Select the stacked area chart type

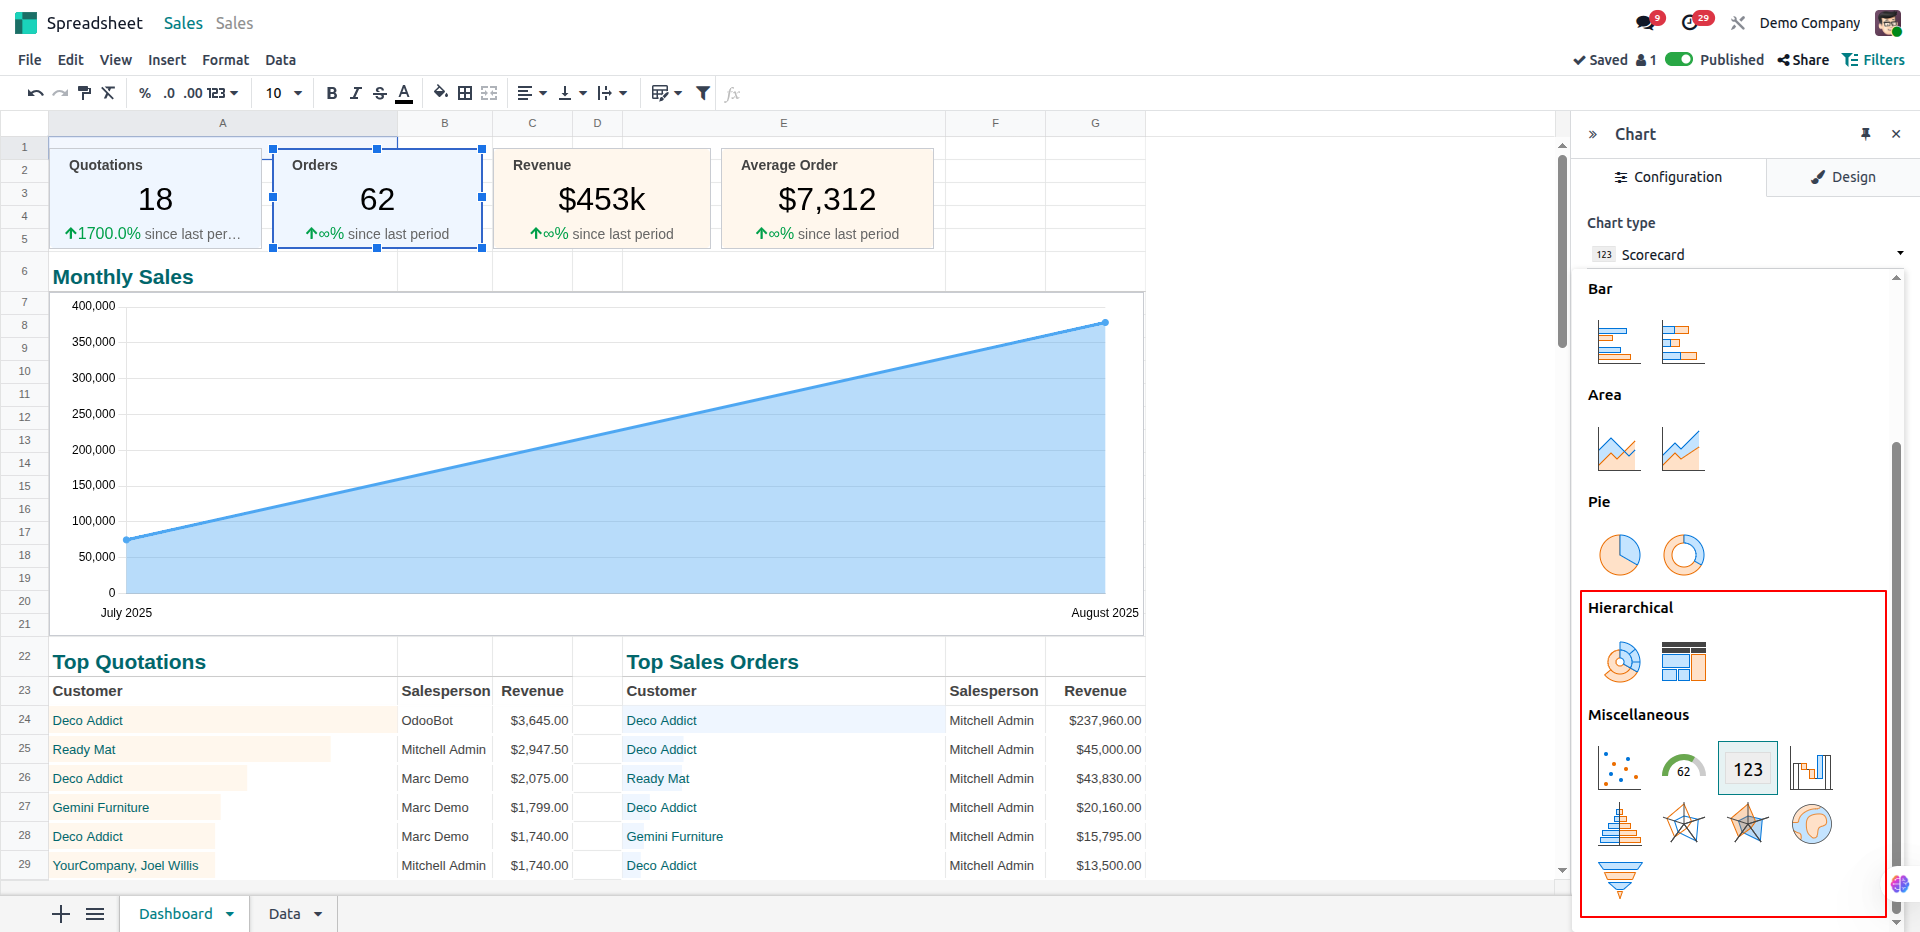pos(1683,448)
